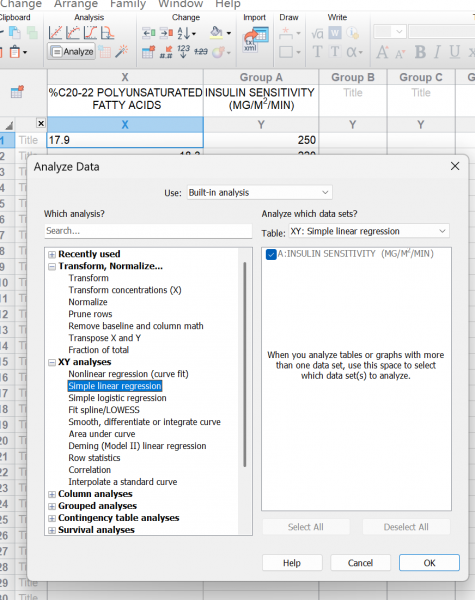Image resolution: width=475 pixels, height=600 pixels.
Task: Click the sort data A-Z icon
Action: (x=186, y=33)
